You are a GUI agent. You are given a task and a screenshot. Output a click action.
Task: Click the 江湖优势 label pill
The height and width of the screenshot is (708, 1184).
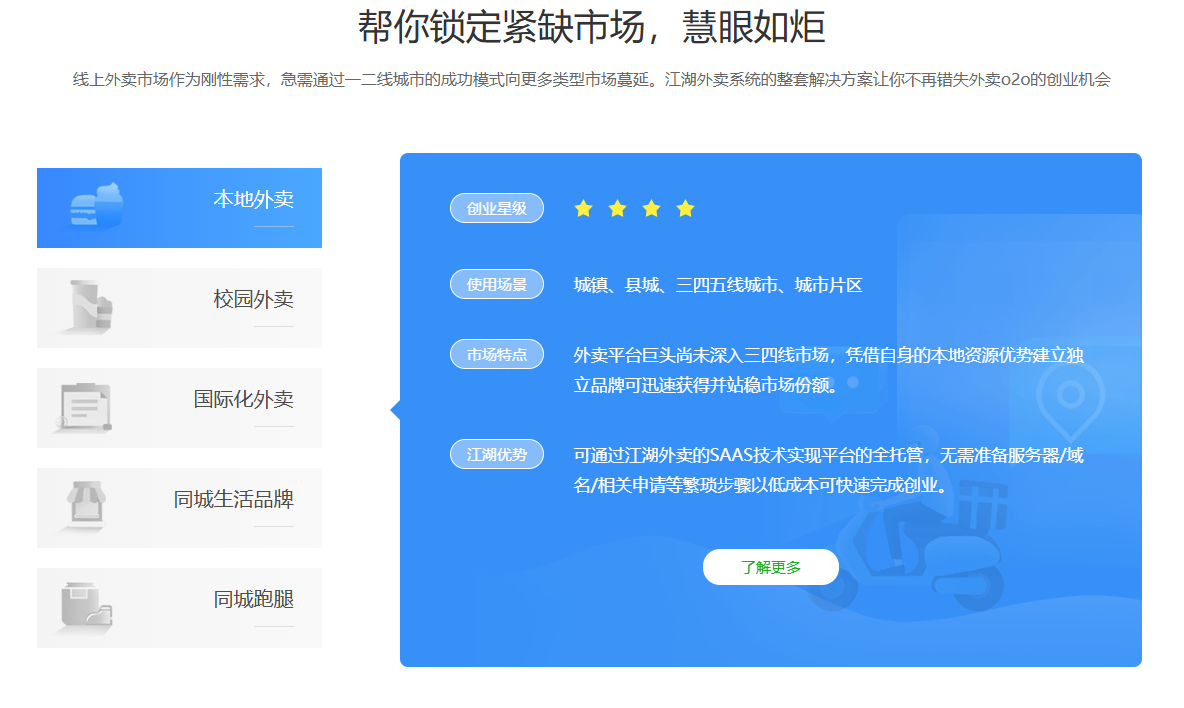coord(497,455)
